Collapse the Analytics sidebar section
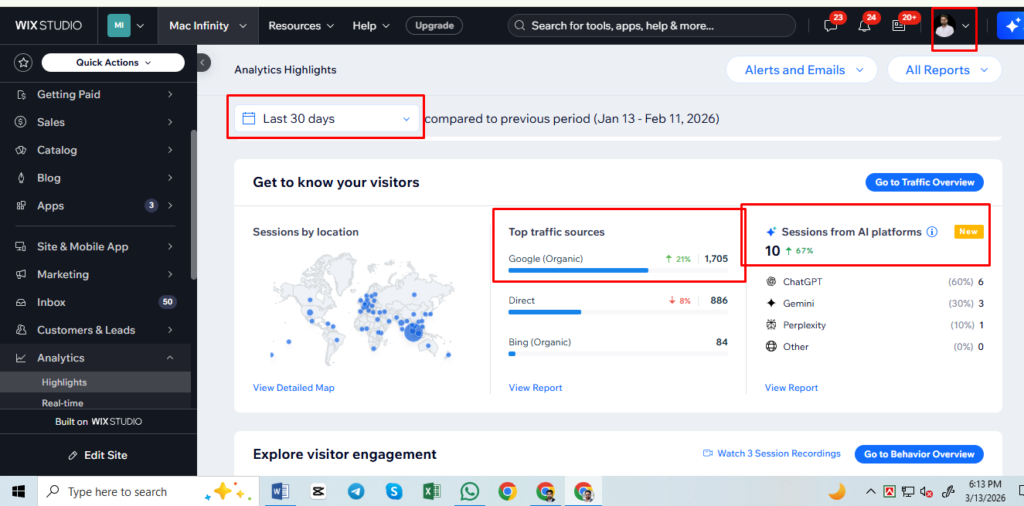Viewport: 1024px width, 506px height. 170,358
